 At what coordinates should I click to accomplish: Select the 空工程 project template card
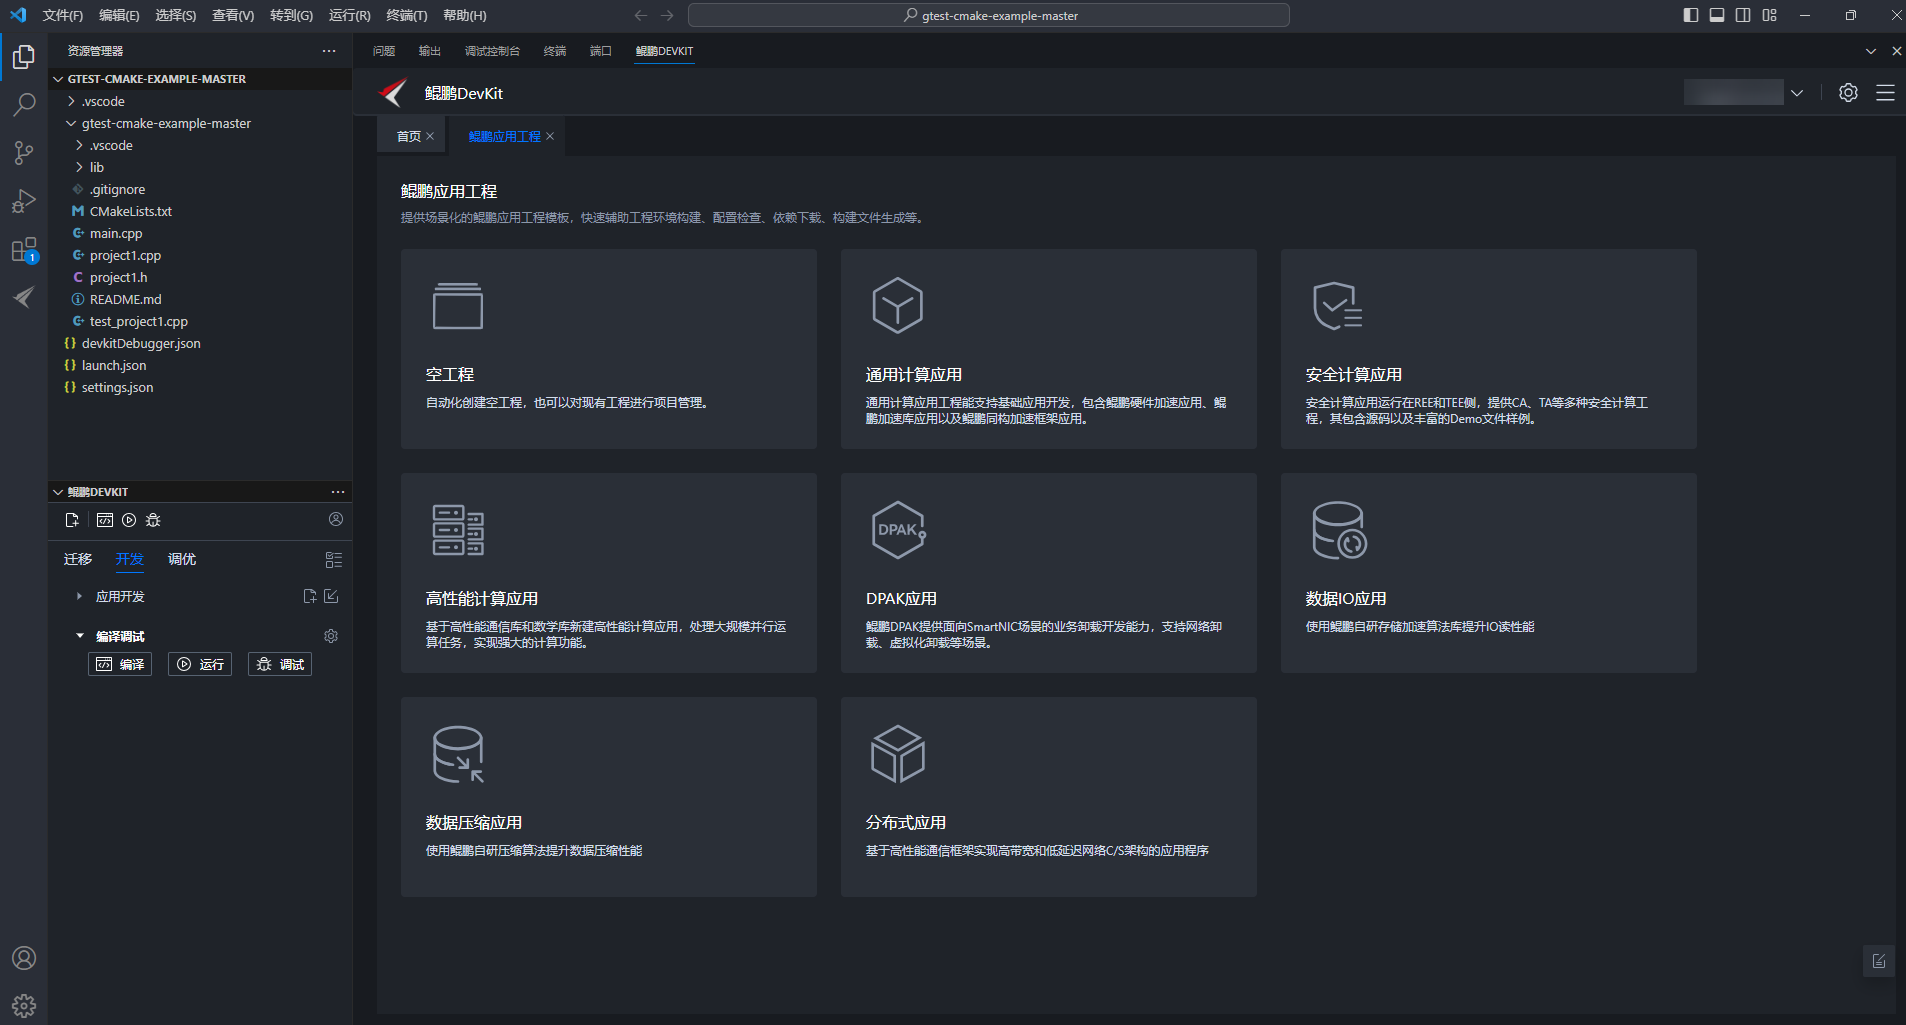pyautogui.click(x=609, y=349)
